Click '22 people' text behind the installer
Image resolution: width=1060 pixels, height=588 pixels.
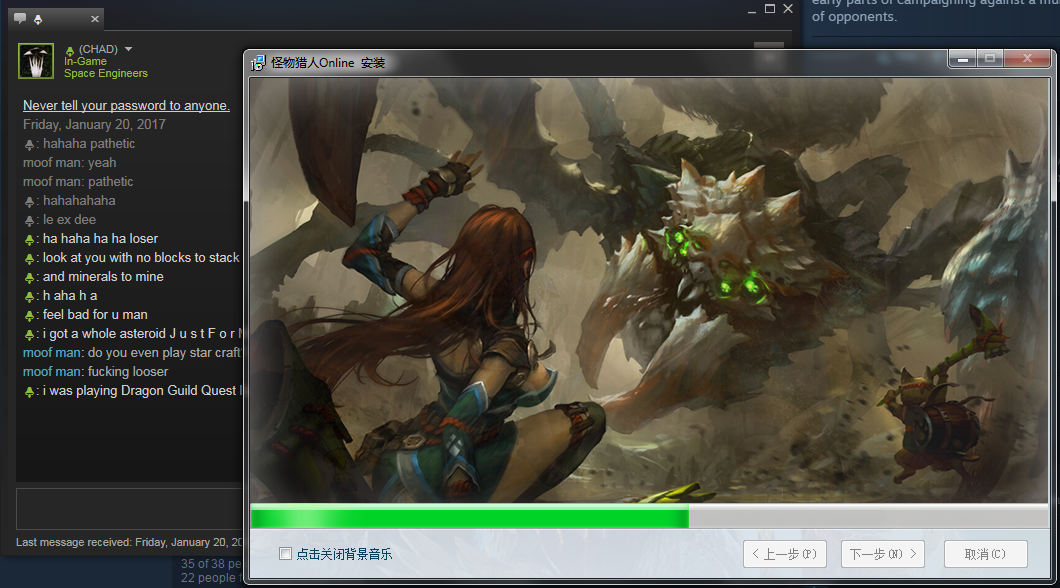coord(208,578)
